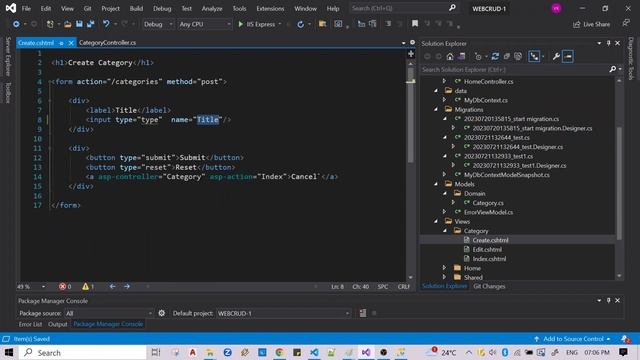Click the Package Manager settings gear icon
This screenshot has width=640, height=360.
click(162, 313)
